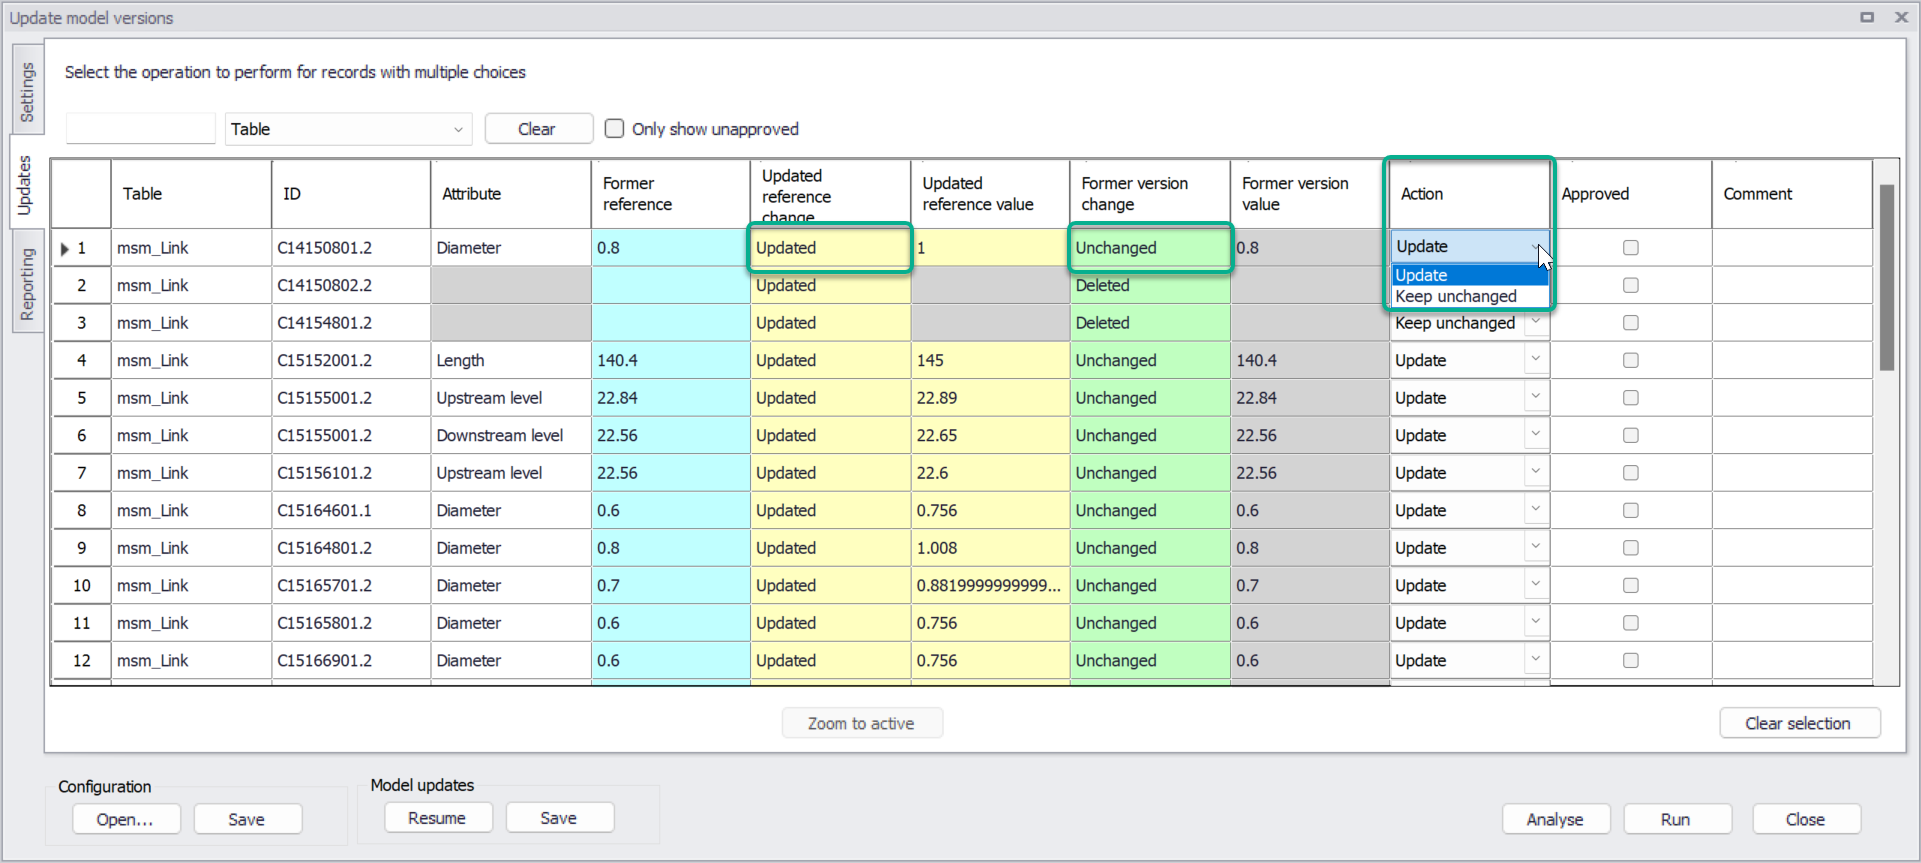Open Action dropdown for row 6 Downstream level
This screenshot has width=1921, height=863.
pos(1536,434)
